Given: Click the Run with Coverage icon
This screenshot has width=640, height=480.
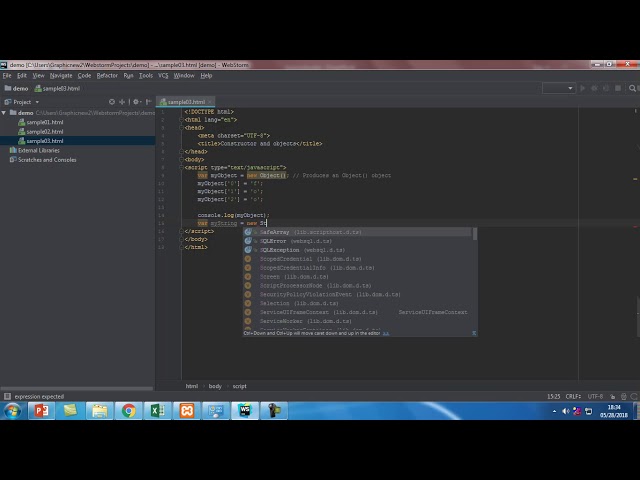Looking at the screenshot, I should (x=606, y=88).
